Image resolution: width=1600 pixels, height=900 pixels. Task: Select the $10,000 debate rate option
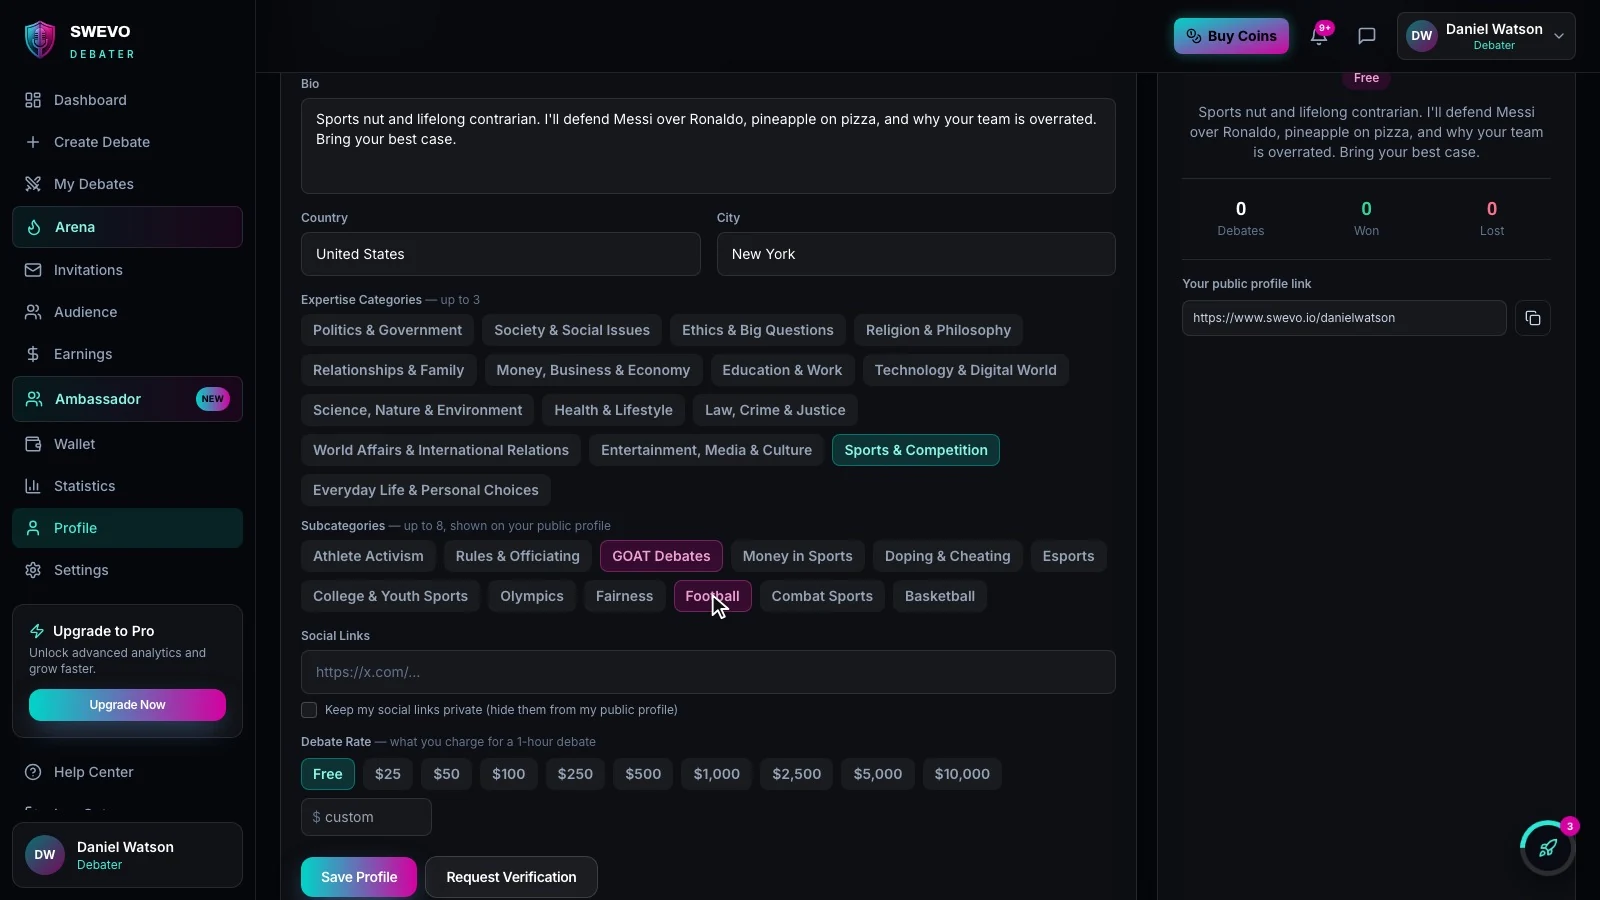pyautogui.click(x=962, y=774)
